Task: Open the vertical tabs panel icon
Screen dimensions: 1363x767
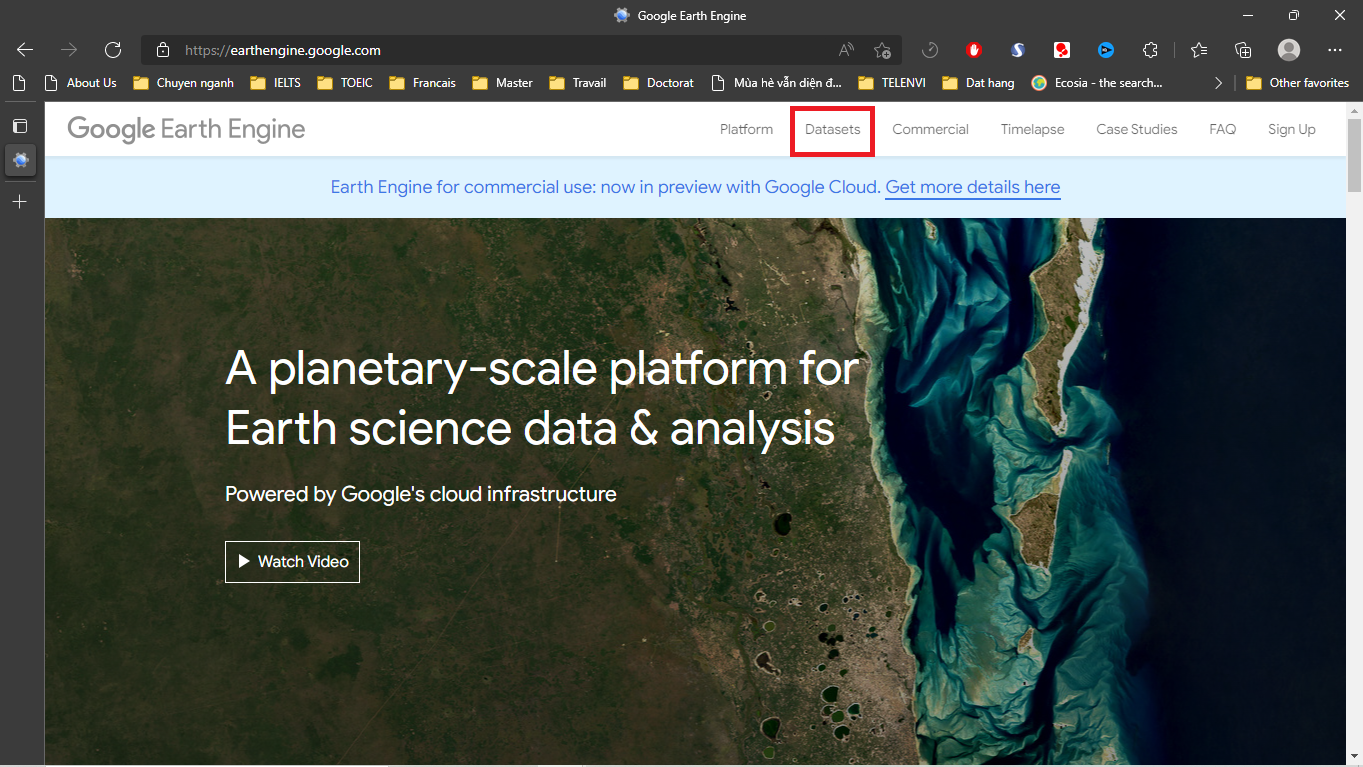Action: click(x=20, y=126)
